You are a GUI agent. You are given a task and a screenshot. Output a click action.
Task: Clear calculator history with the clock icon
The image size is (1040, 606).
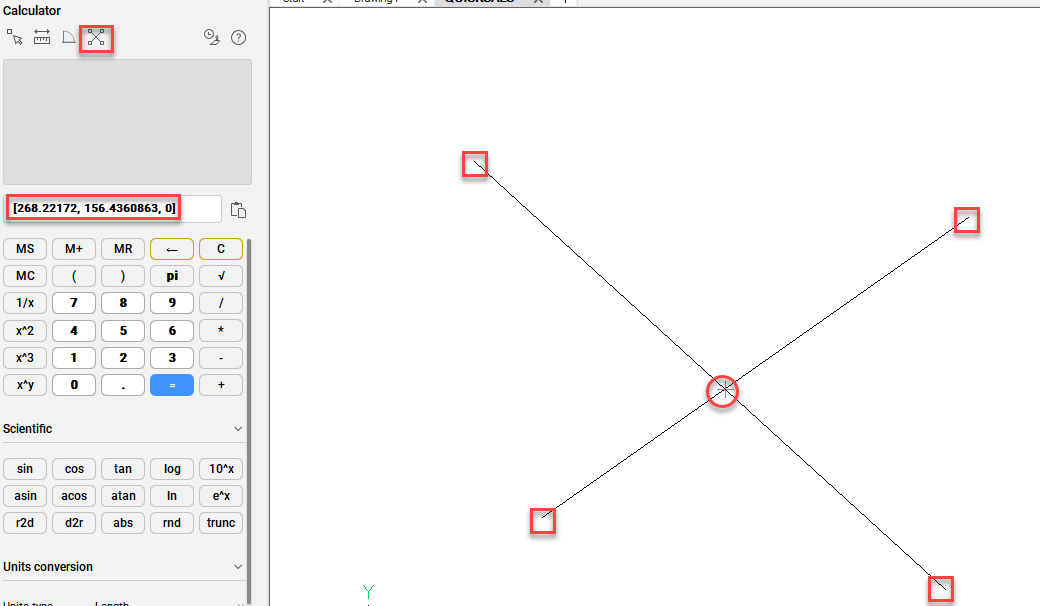[211, 38]
